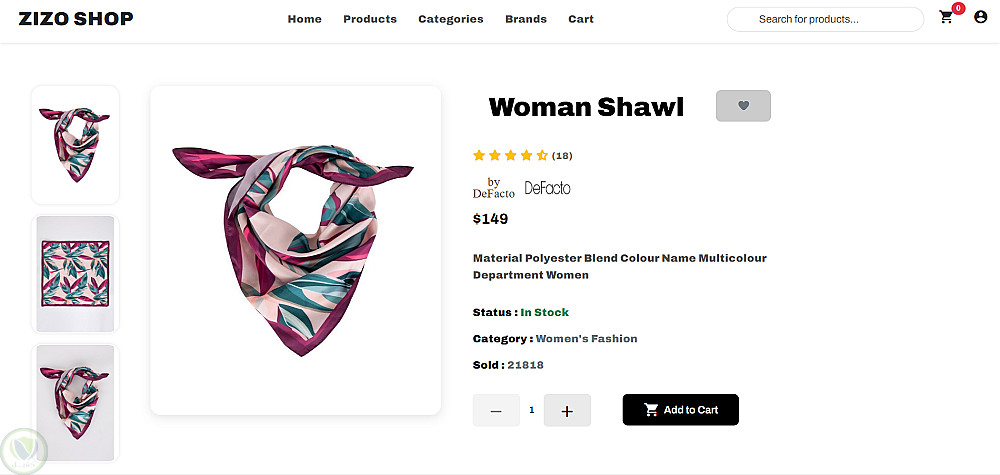The width and height of the screenshot is (1000, 475).
Task: Select the first shawl thumbnail
Action: pos(75,145)
